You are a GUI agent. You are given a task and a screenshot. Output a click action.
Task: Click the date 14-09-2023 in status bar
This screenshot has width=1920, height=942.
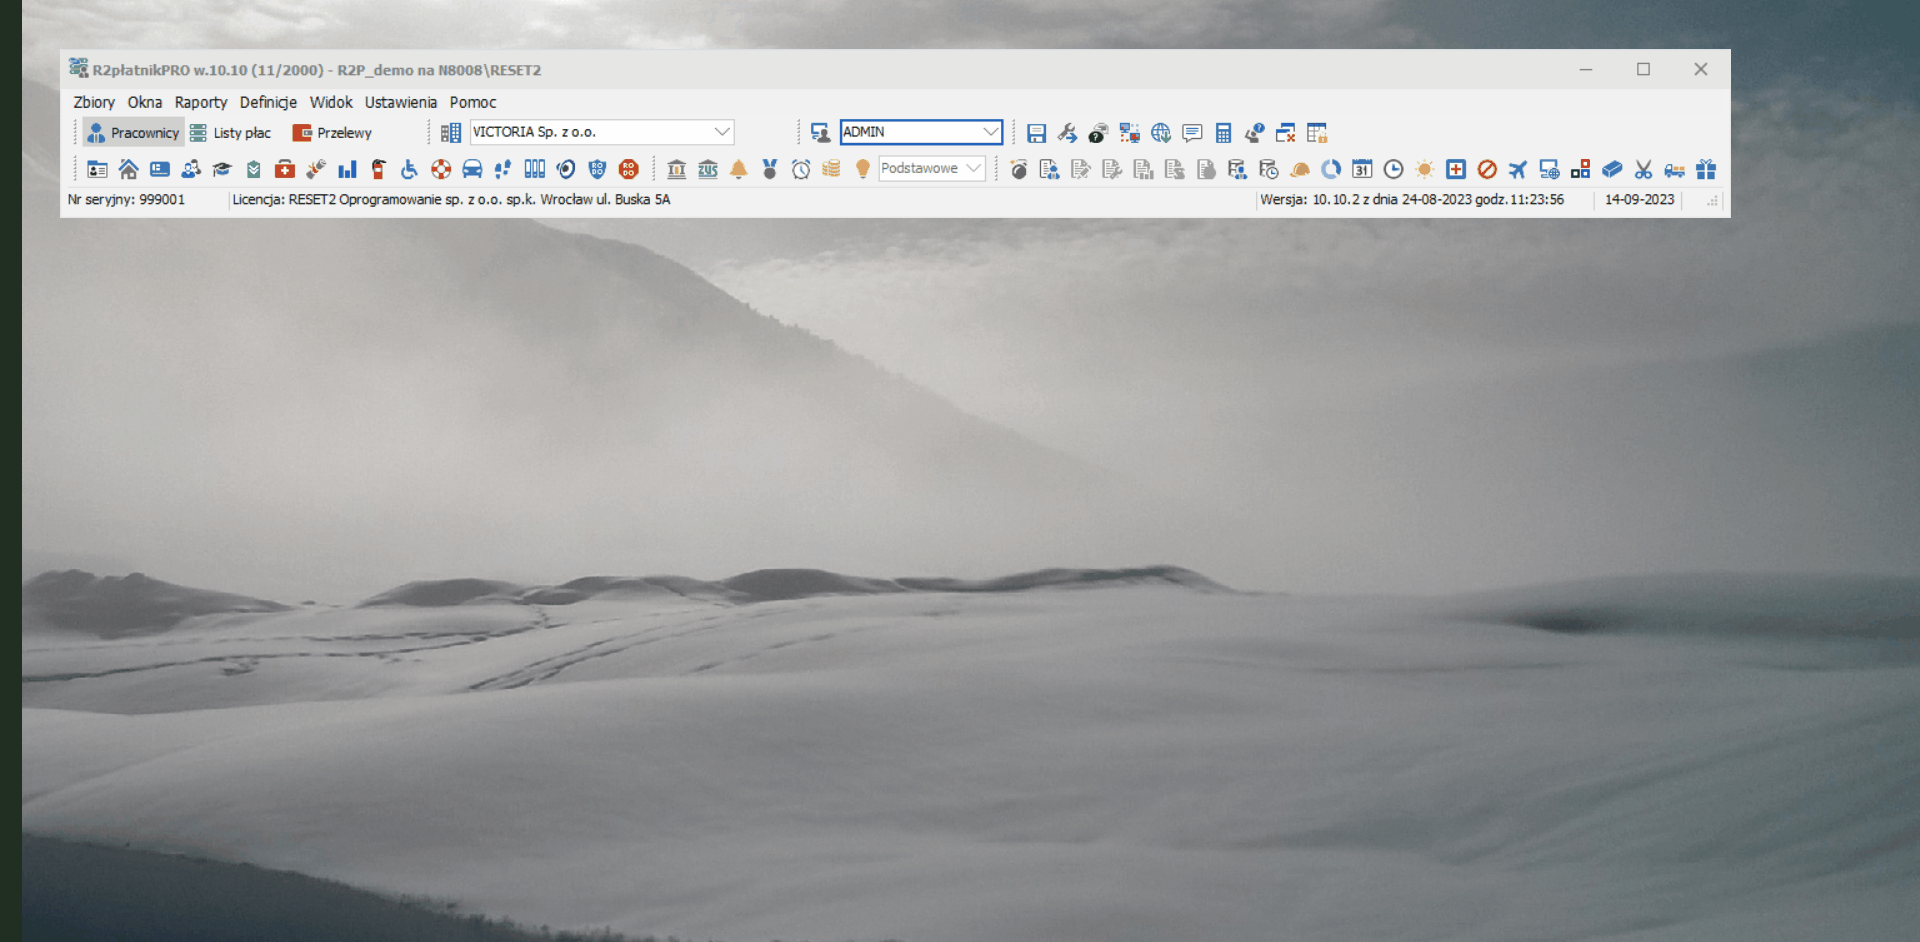[x=1639, y=200]
